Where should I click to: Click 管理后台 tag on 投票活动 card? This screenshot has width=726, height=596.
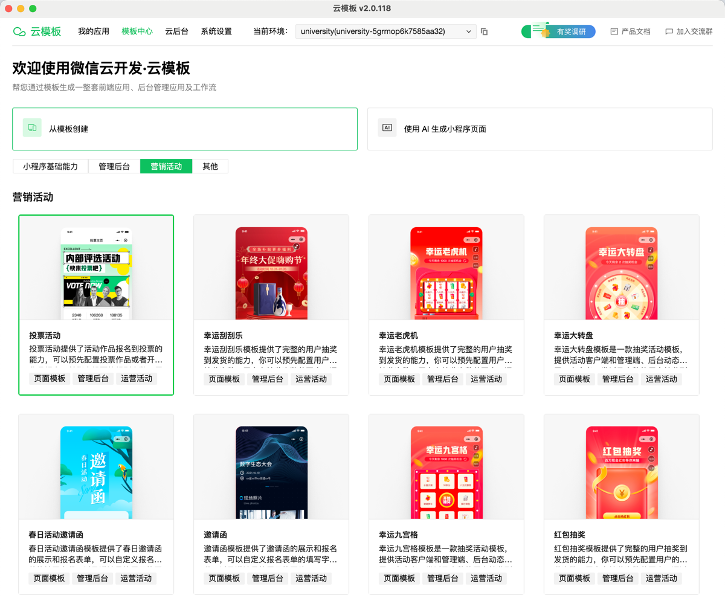(93, 378)
